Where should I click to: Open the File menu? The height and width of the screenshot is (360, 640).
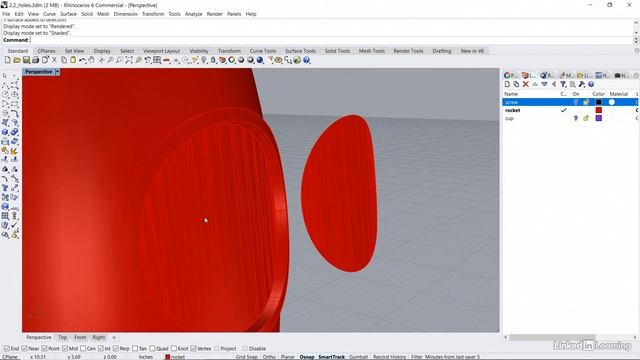click(6, 14)
